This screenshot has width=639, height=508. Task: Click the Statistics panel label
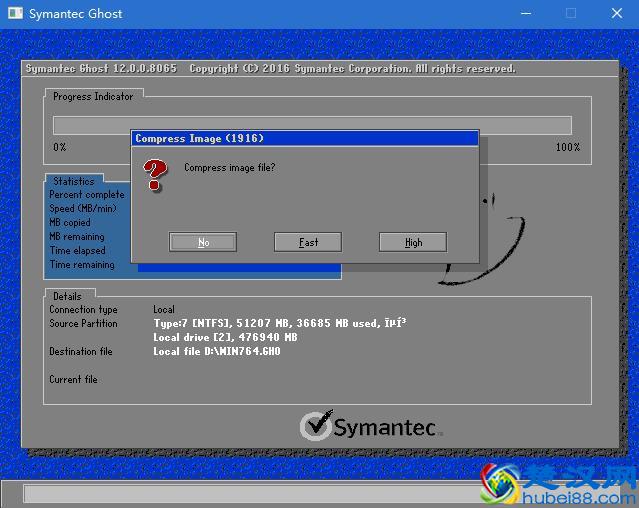pyautogui.click(x=74, y=181)
